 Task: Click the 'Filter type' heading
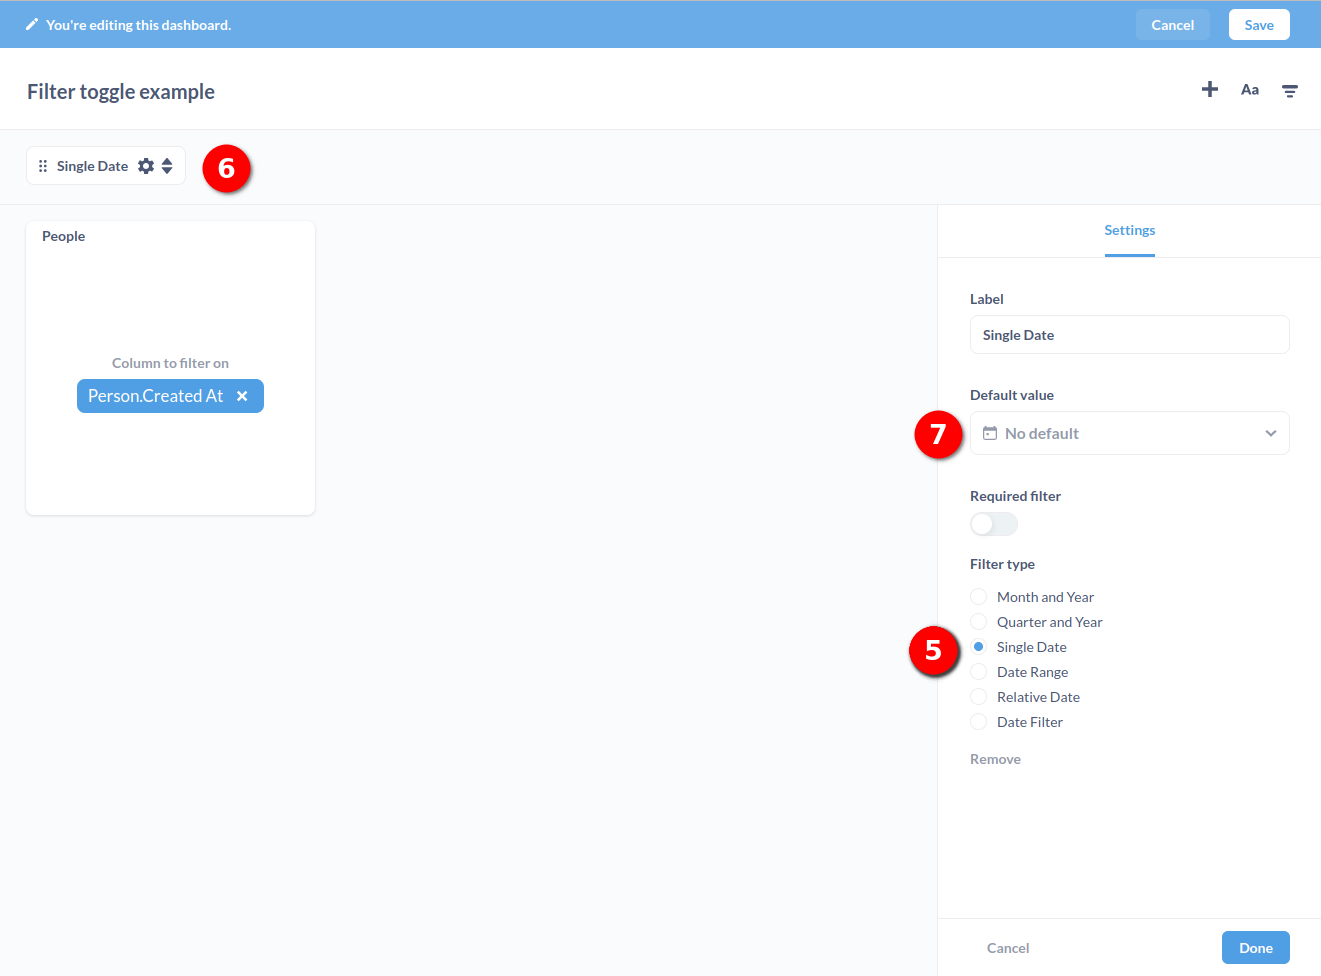tap(1002, 564)
